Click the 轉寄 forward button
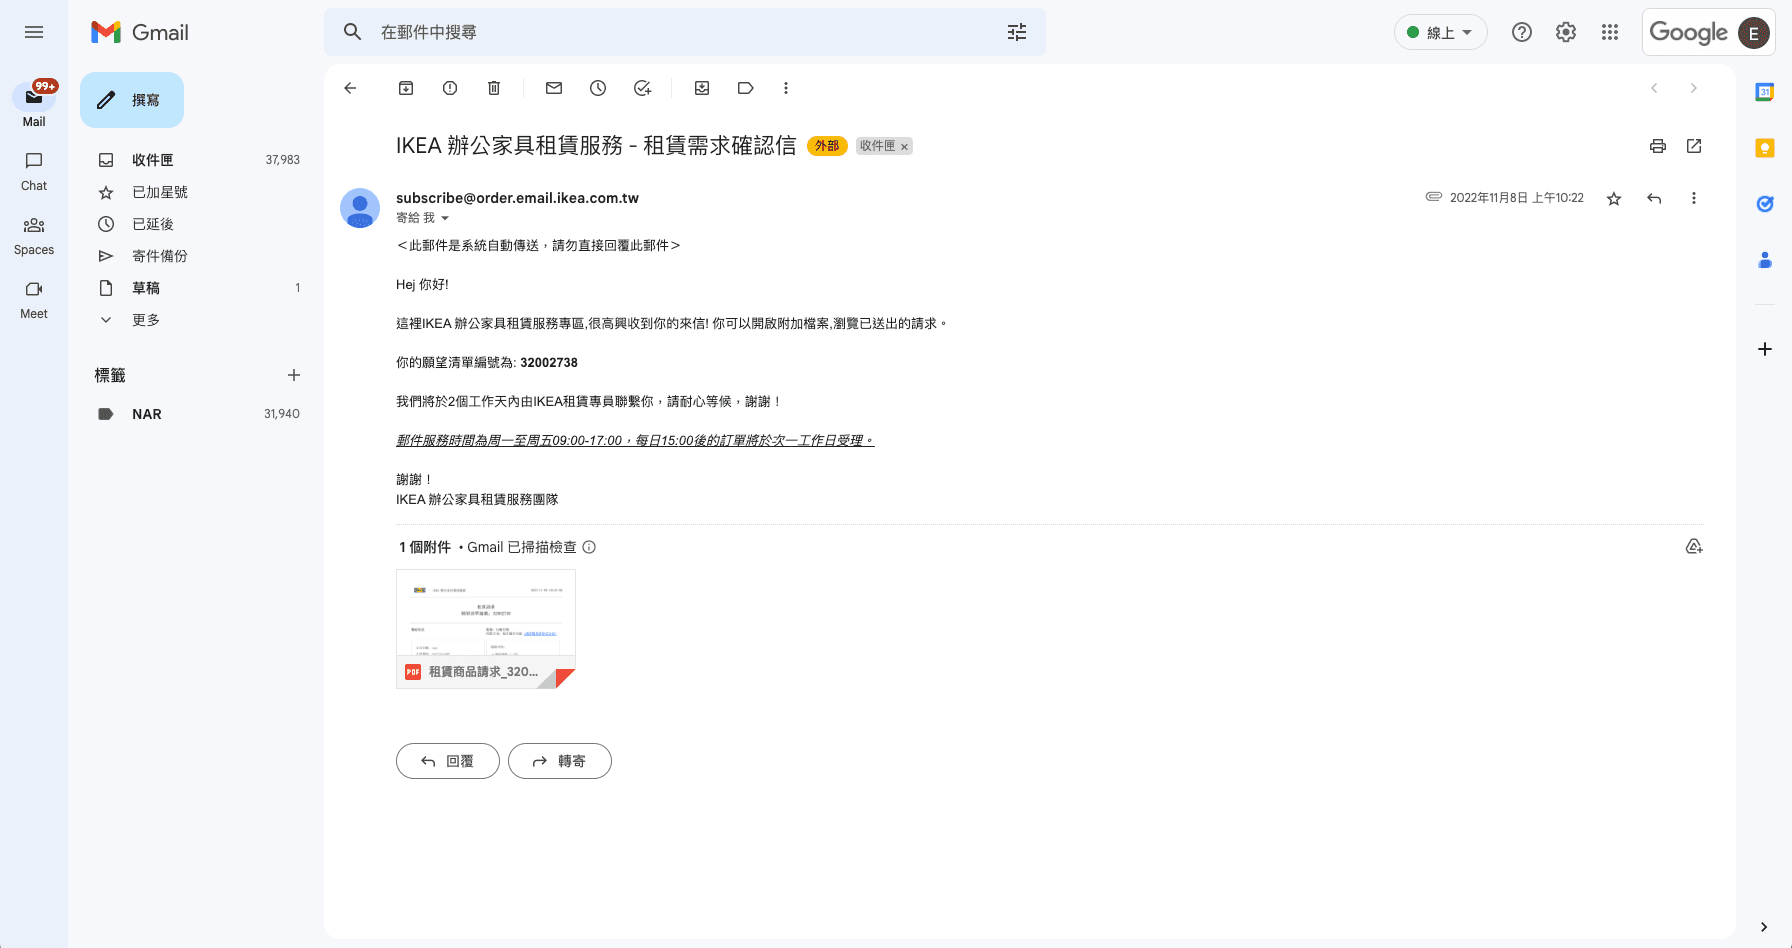 [x=560, y=761]
